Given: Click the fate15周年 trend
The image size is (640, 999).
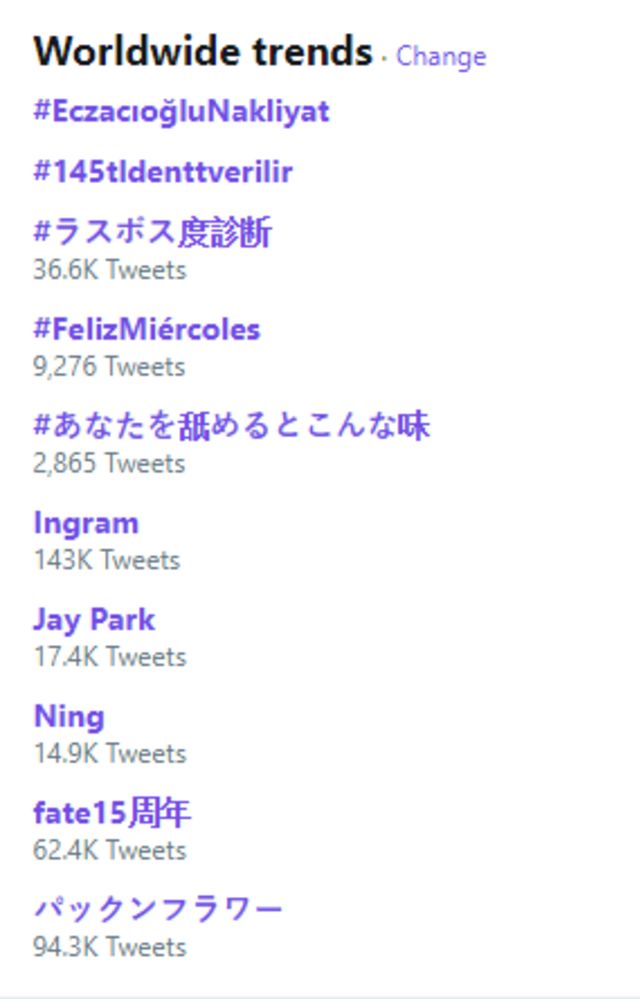Looking at the screenshot, I should point(110,812).
